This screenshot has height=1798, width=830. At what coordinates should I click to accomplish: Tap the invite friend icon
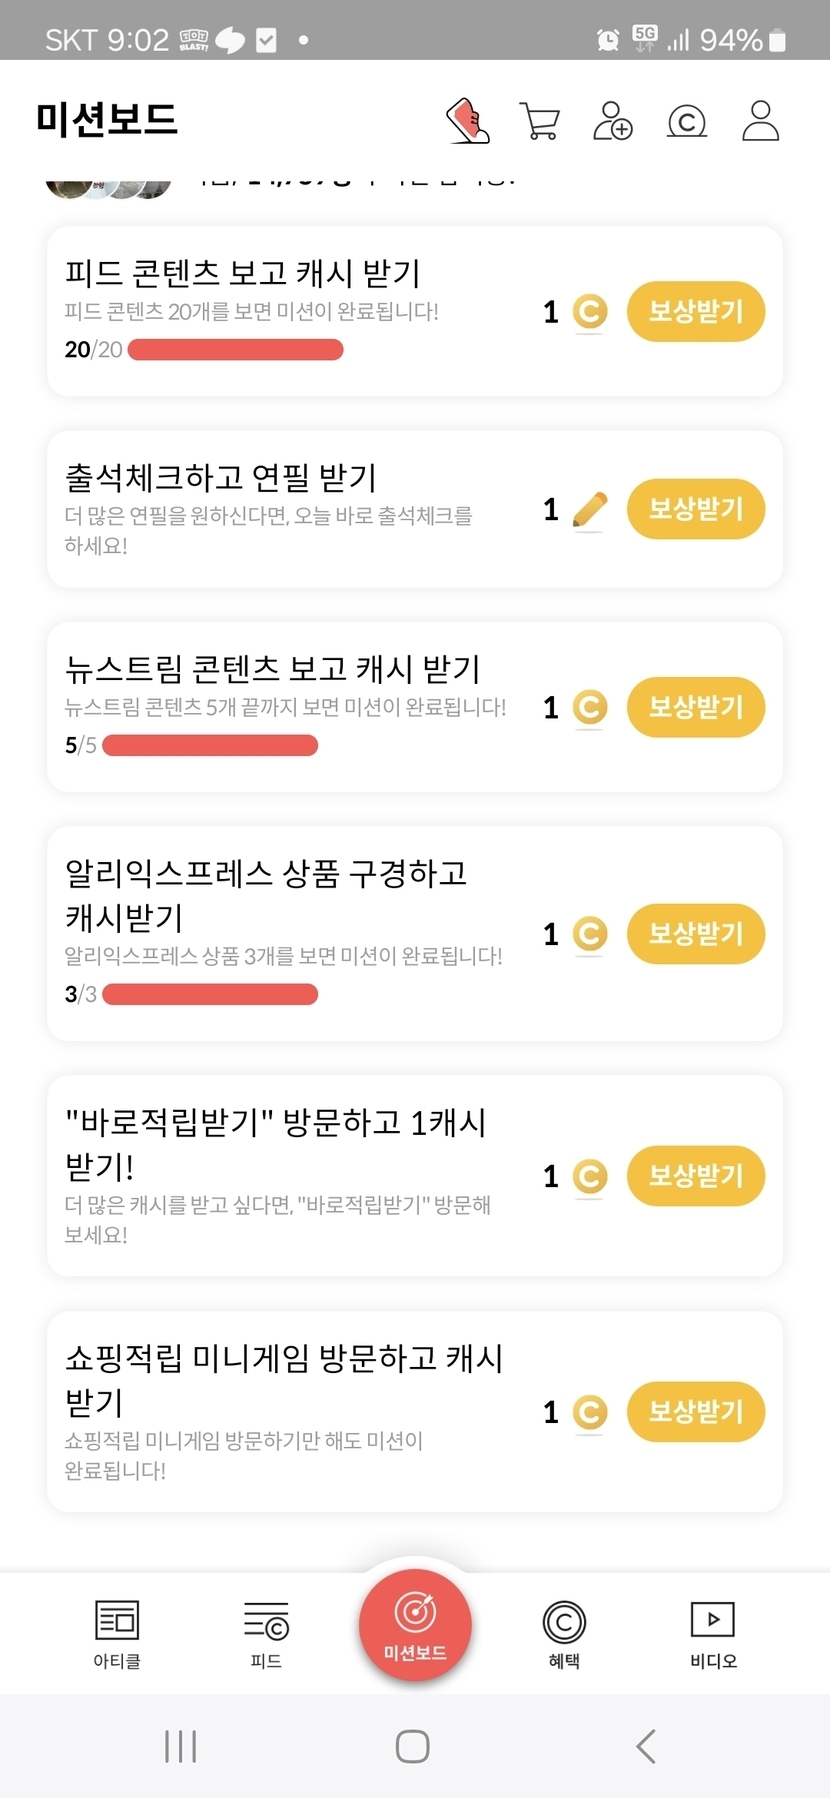[612, 121]
